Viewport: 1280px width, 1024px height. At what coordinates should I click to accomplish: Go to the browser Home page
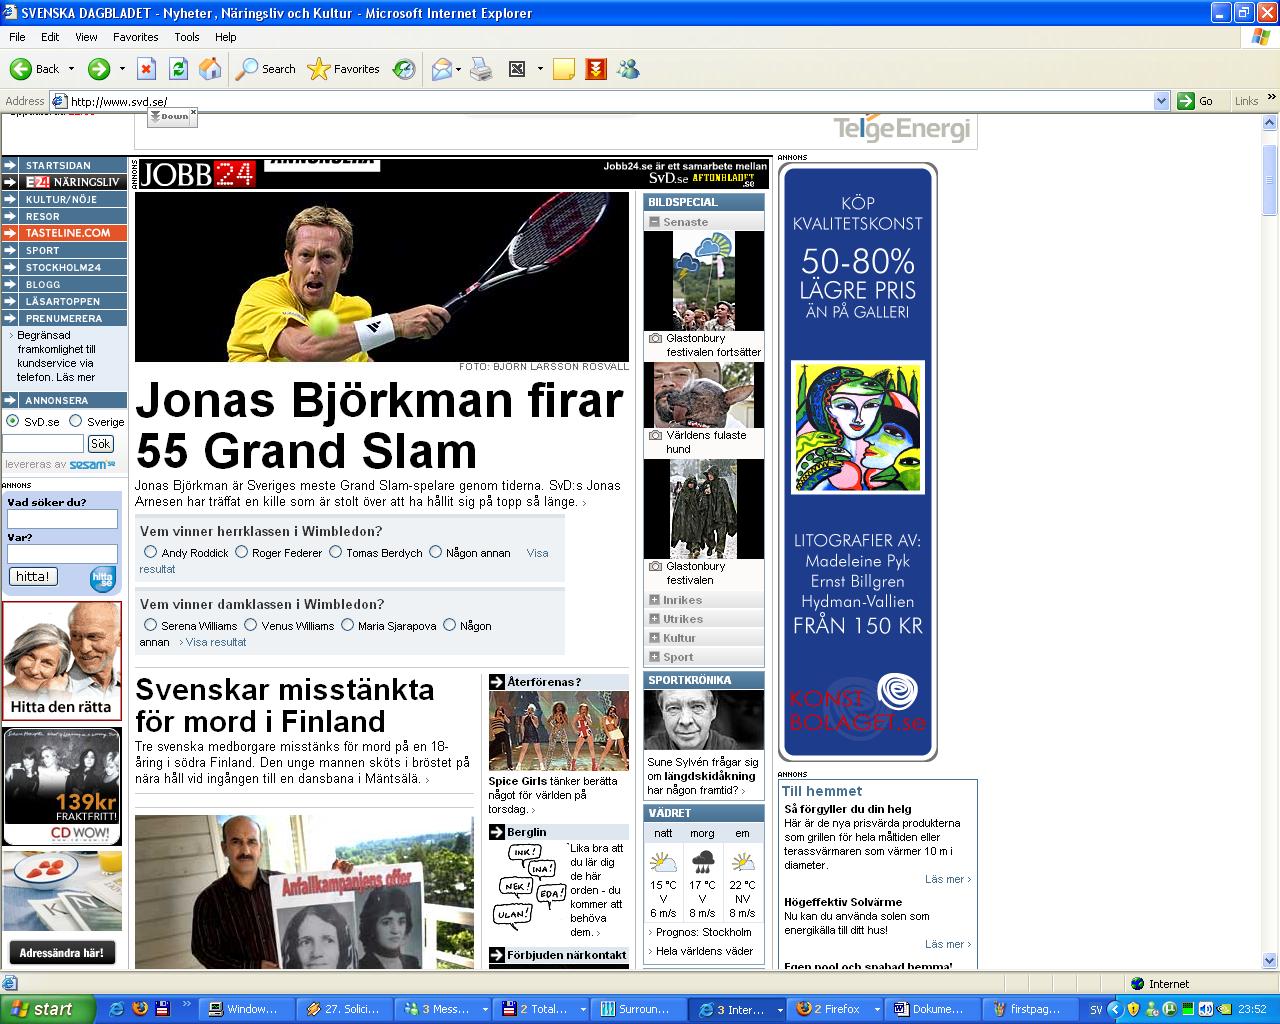(210, 69)
